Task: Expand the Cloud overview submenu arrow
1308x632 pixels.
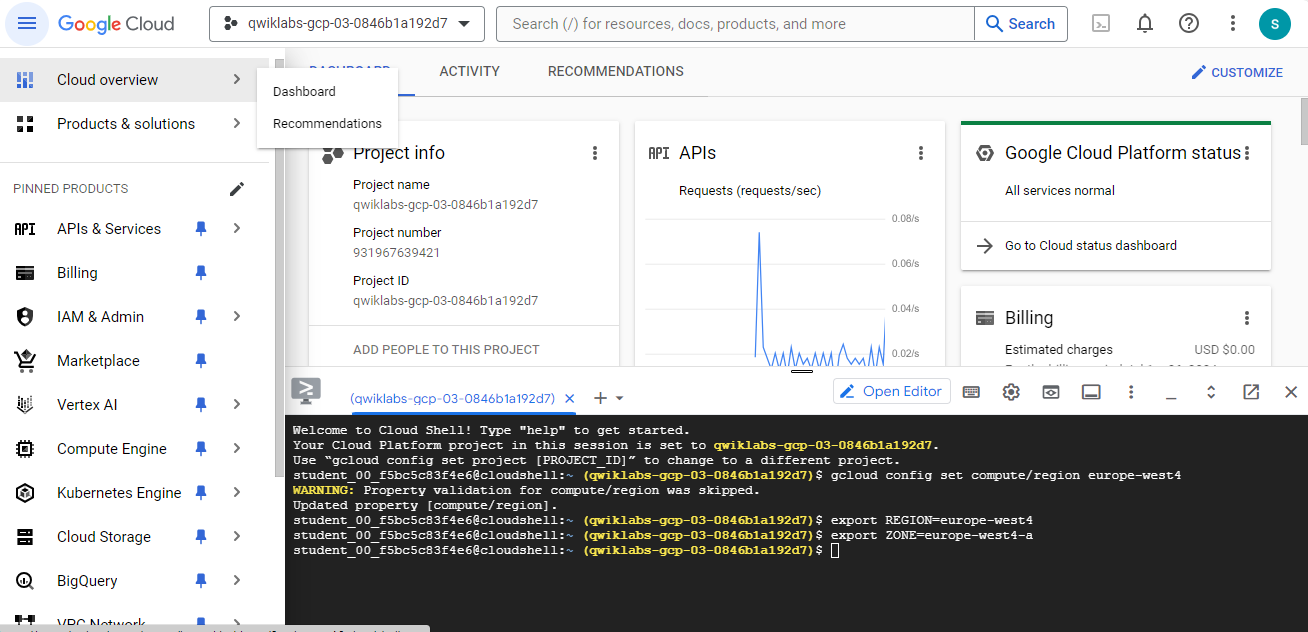Action: [x=237, y=80]
